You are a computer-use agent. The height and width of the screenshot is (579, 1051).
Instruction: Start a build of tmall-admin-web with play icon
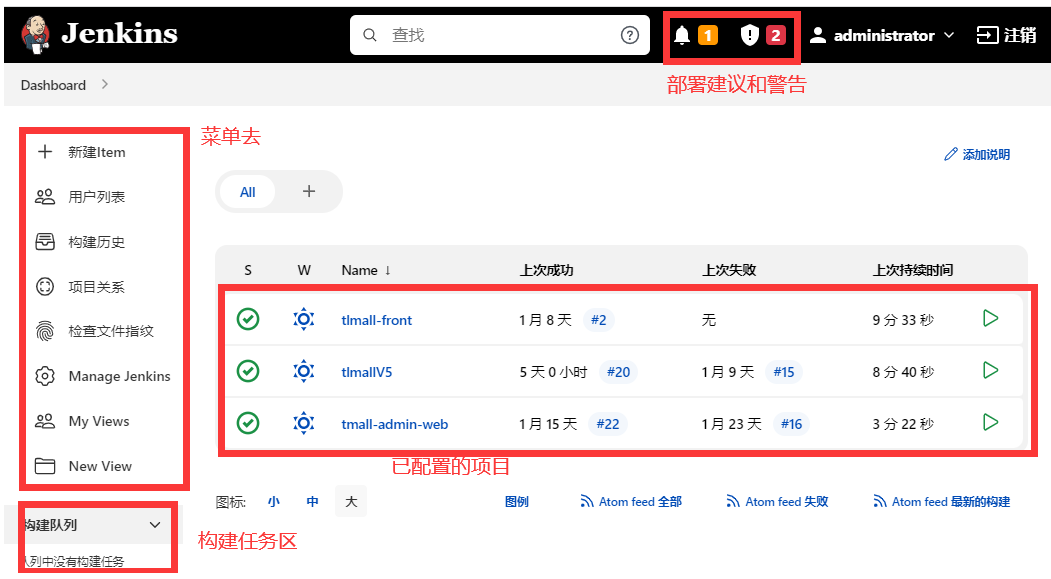(990, 422)
